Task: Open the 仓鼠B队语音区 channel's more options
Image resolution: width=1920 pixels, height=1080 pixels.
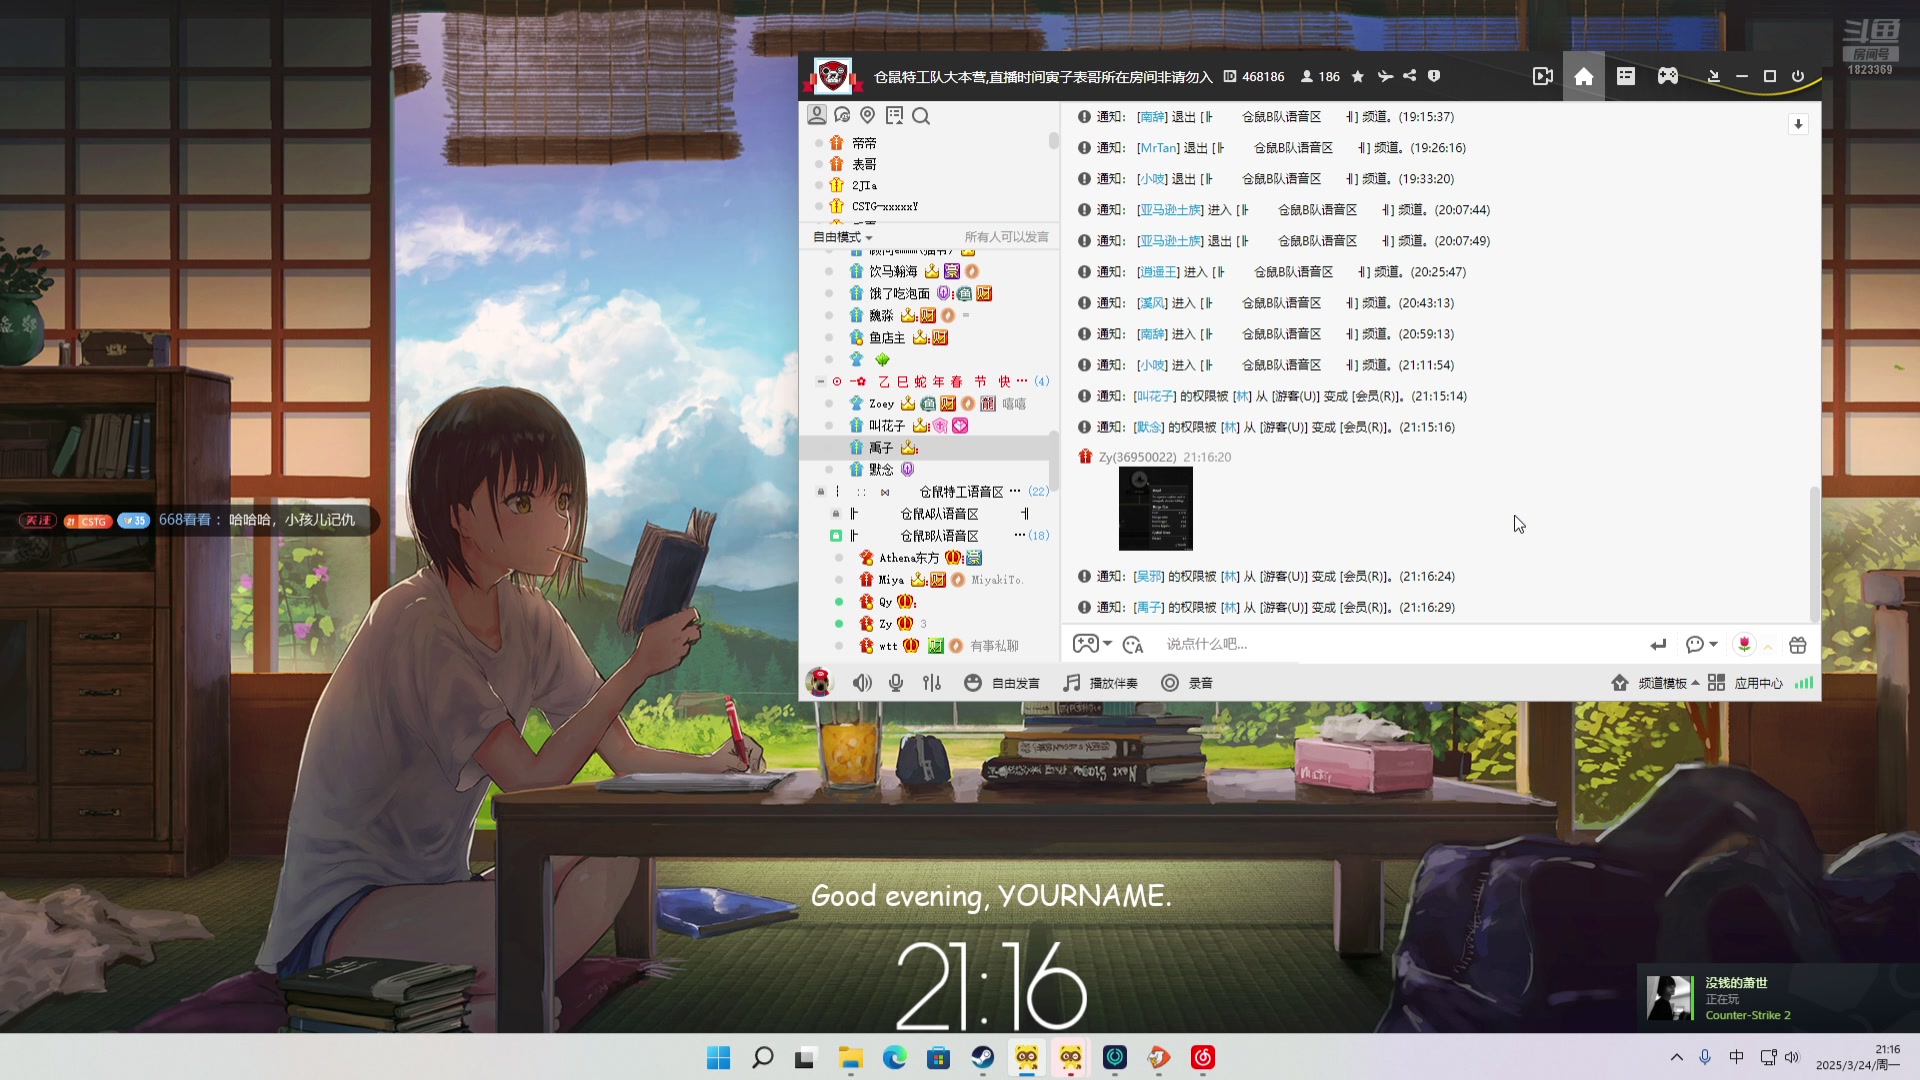Action: [1020, 535]
